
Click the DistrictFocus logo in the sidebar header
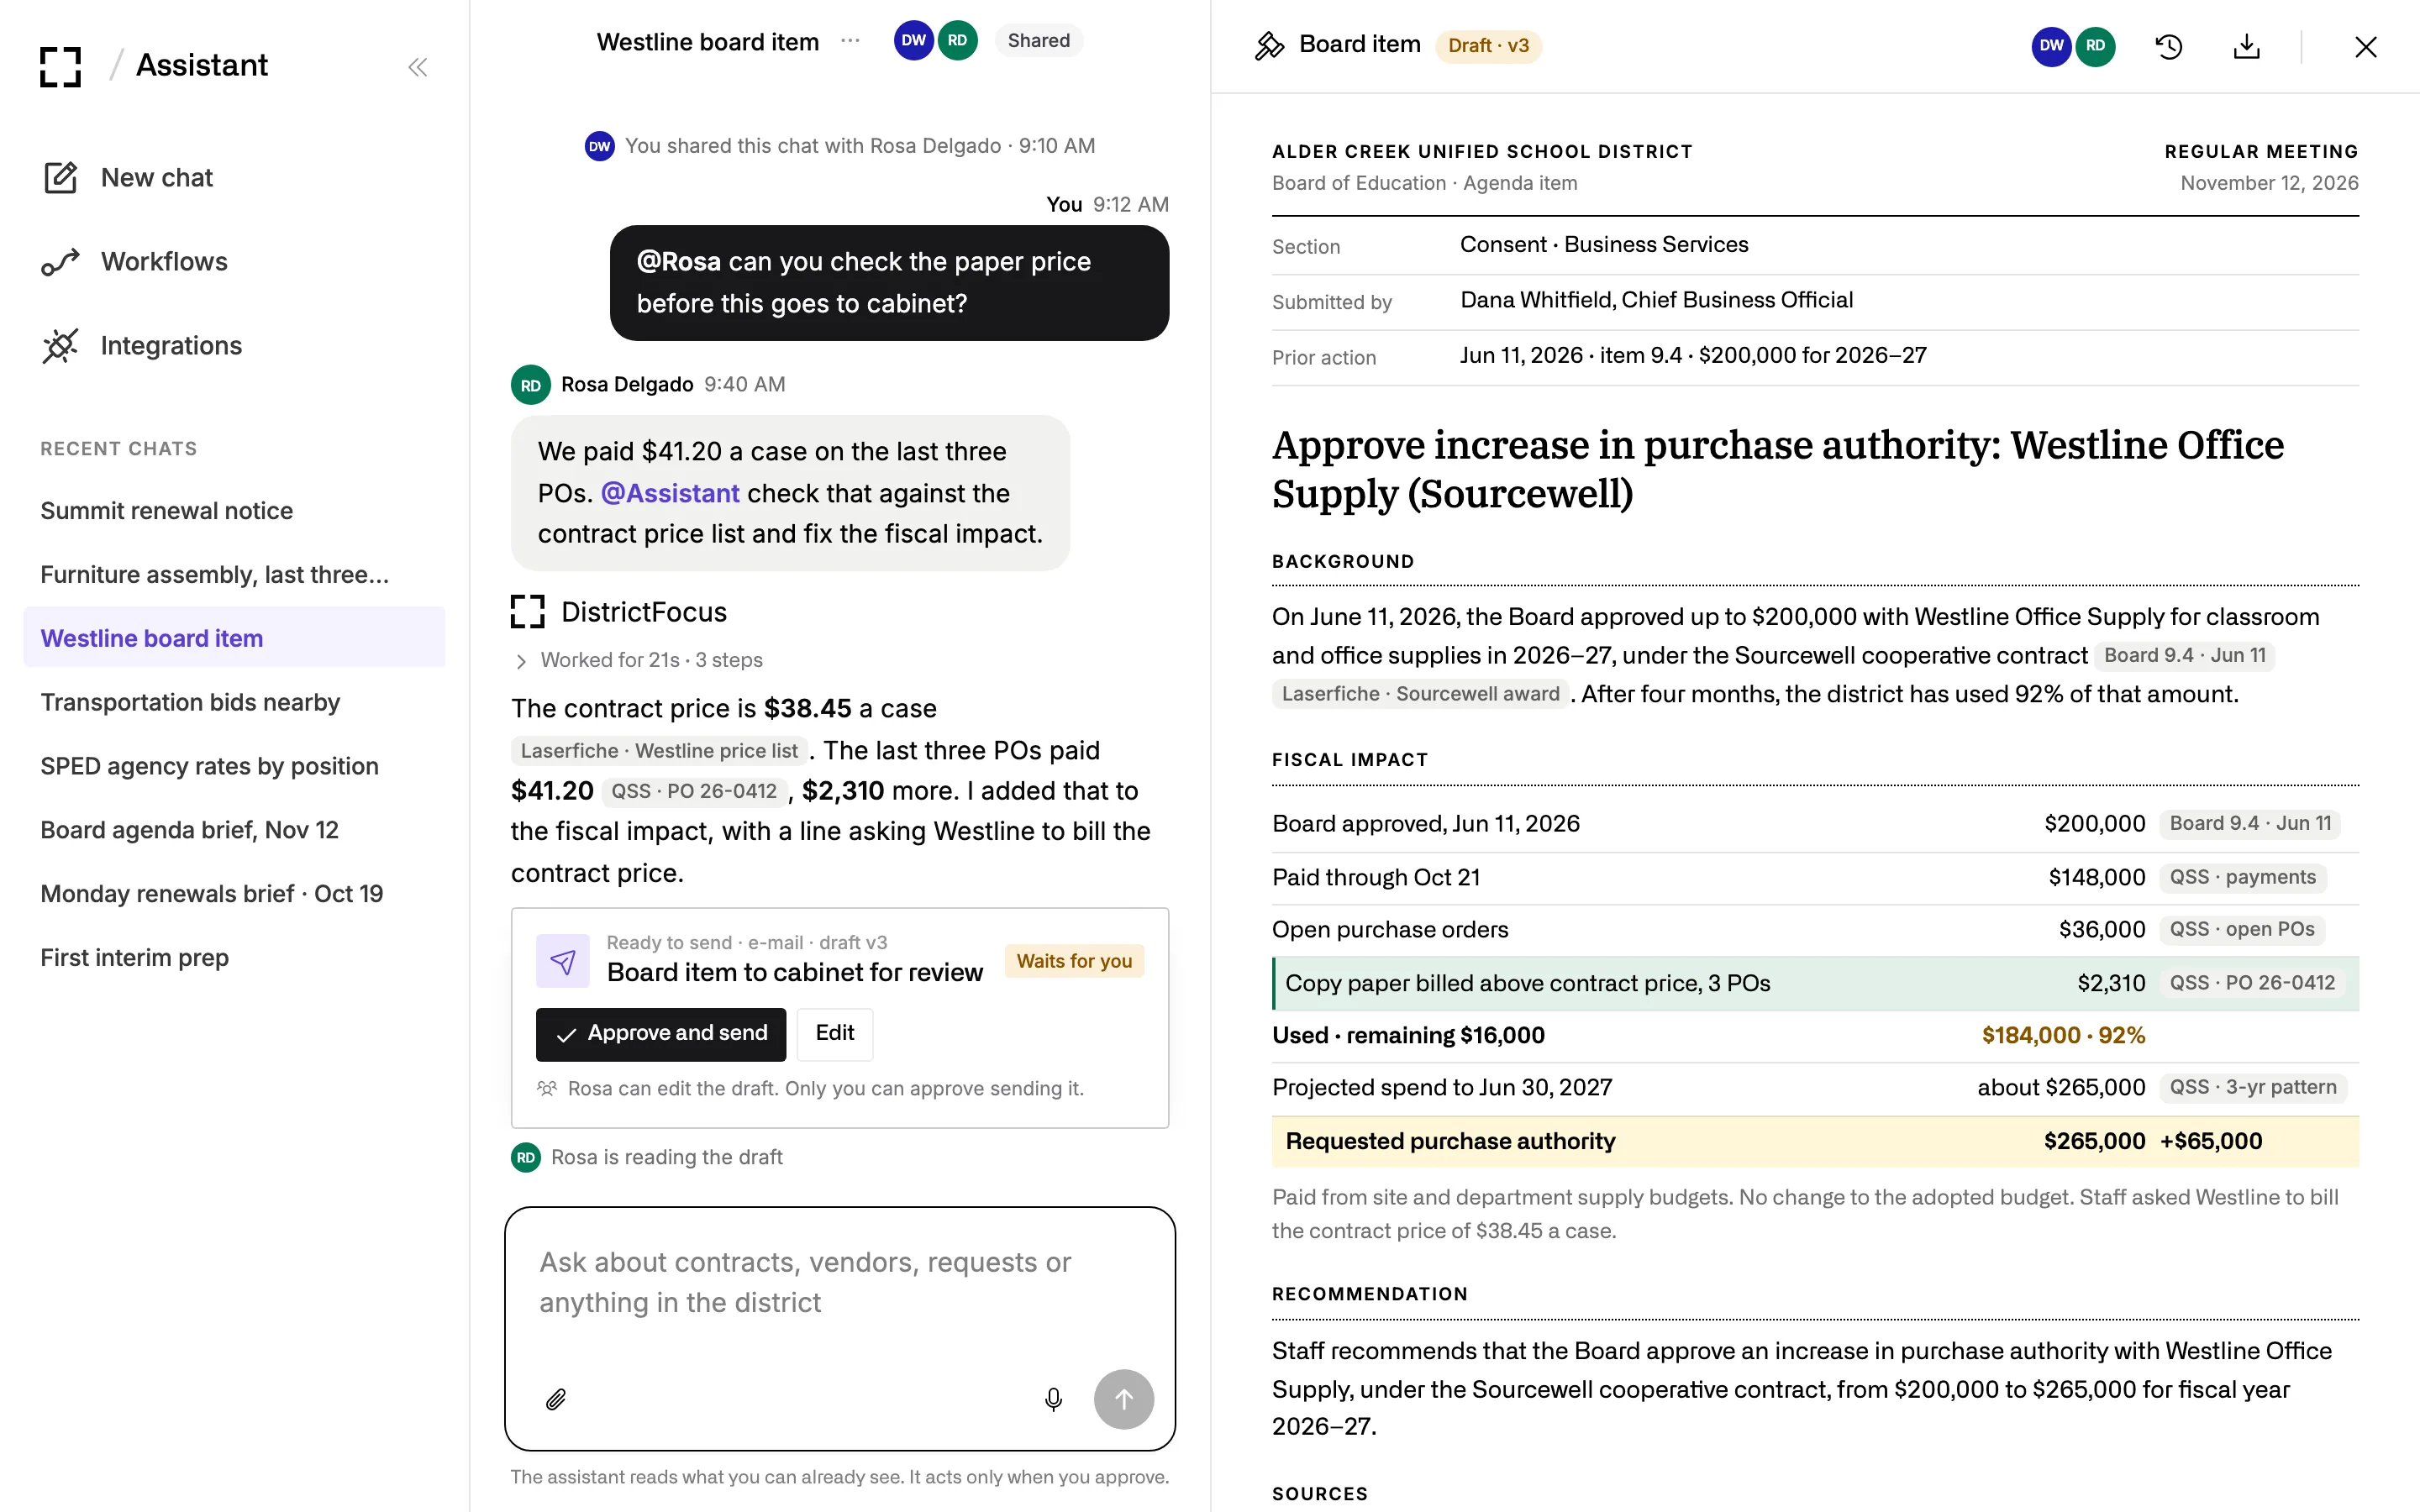click(x=60, y=67)
